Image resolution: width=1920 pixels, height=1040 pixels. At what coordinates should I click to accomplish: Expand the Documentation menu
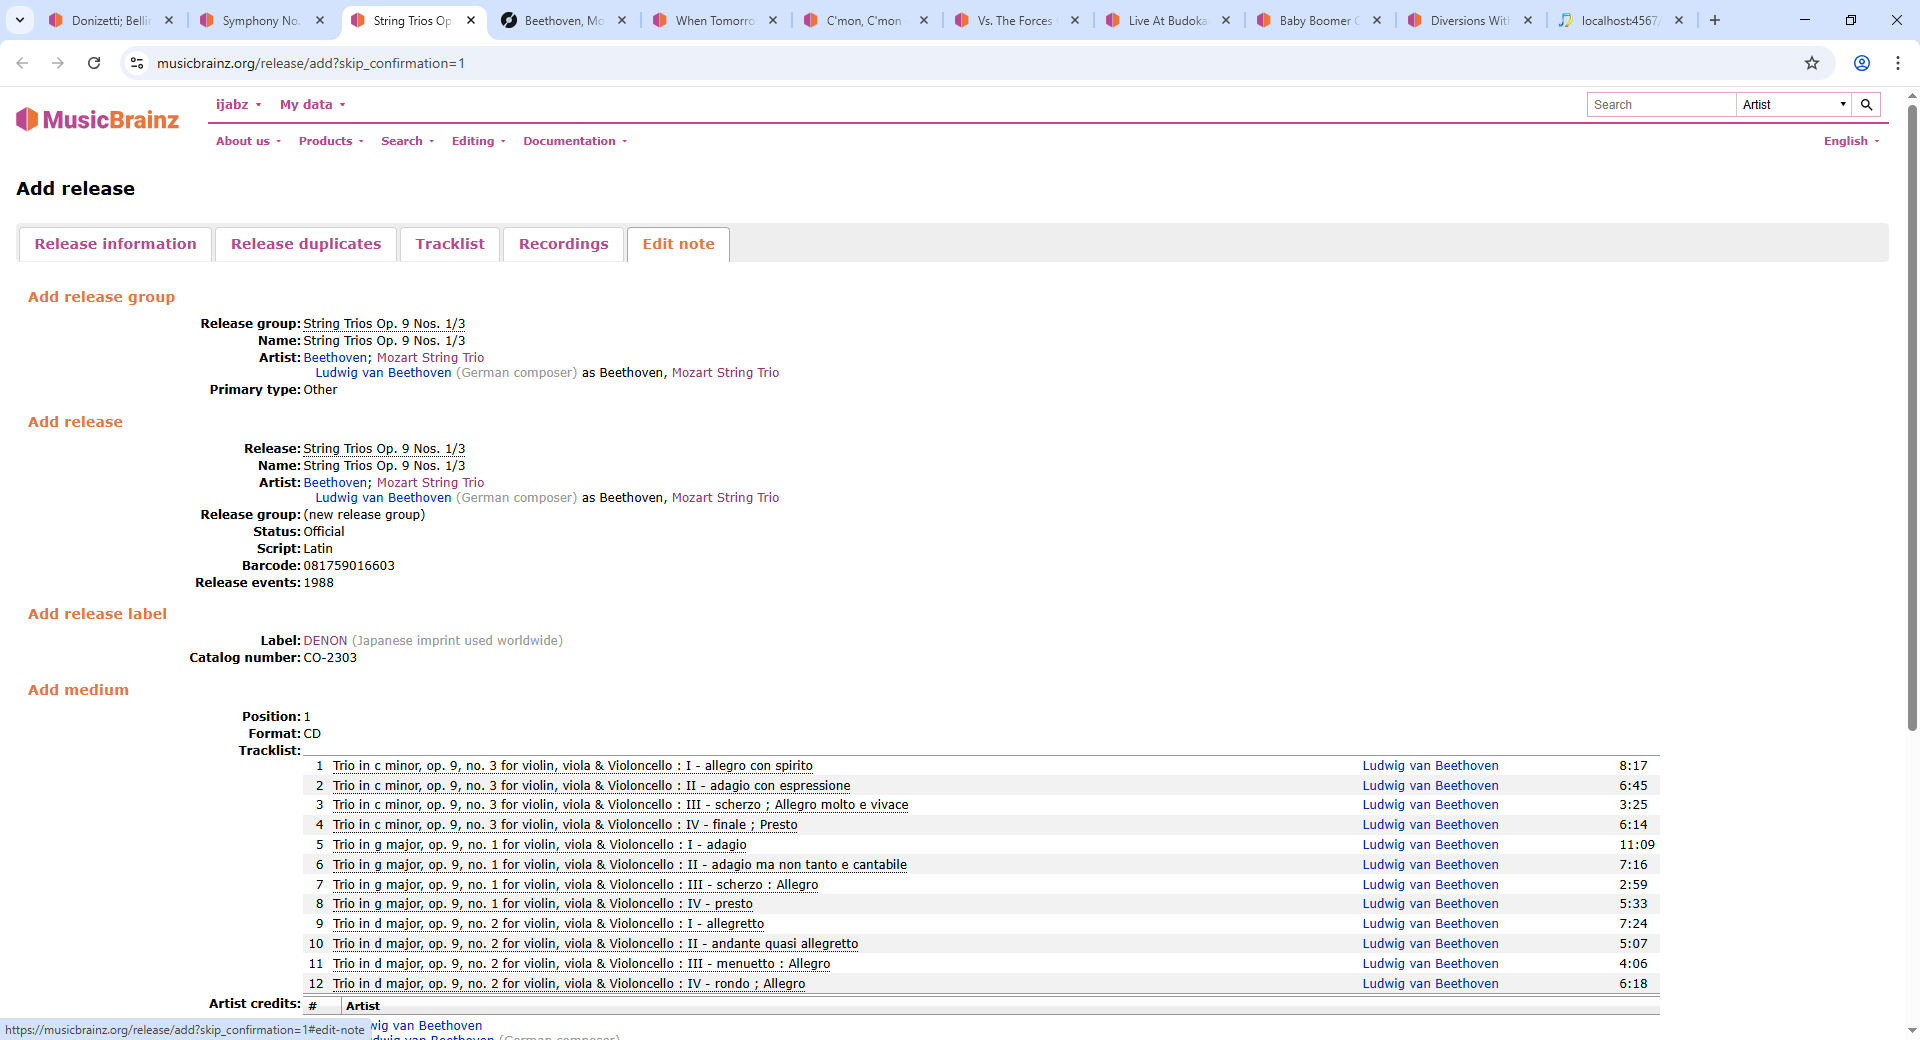tap(575, 141)
